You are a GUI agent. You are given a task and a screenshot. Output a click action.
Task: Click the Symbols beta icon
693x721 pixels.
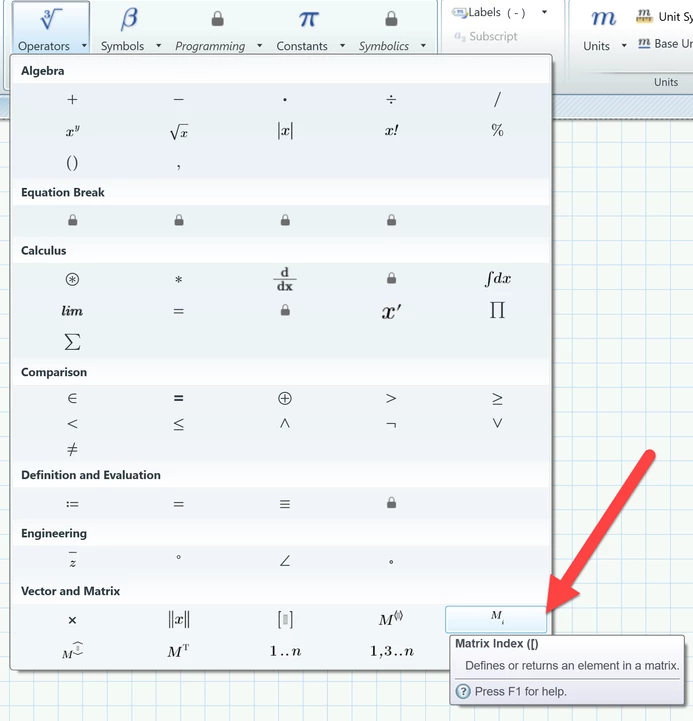coord(129,20)
